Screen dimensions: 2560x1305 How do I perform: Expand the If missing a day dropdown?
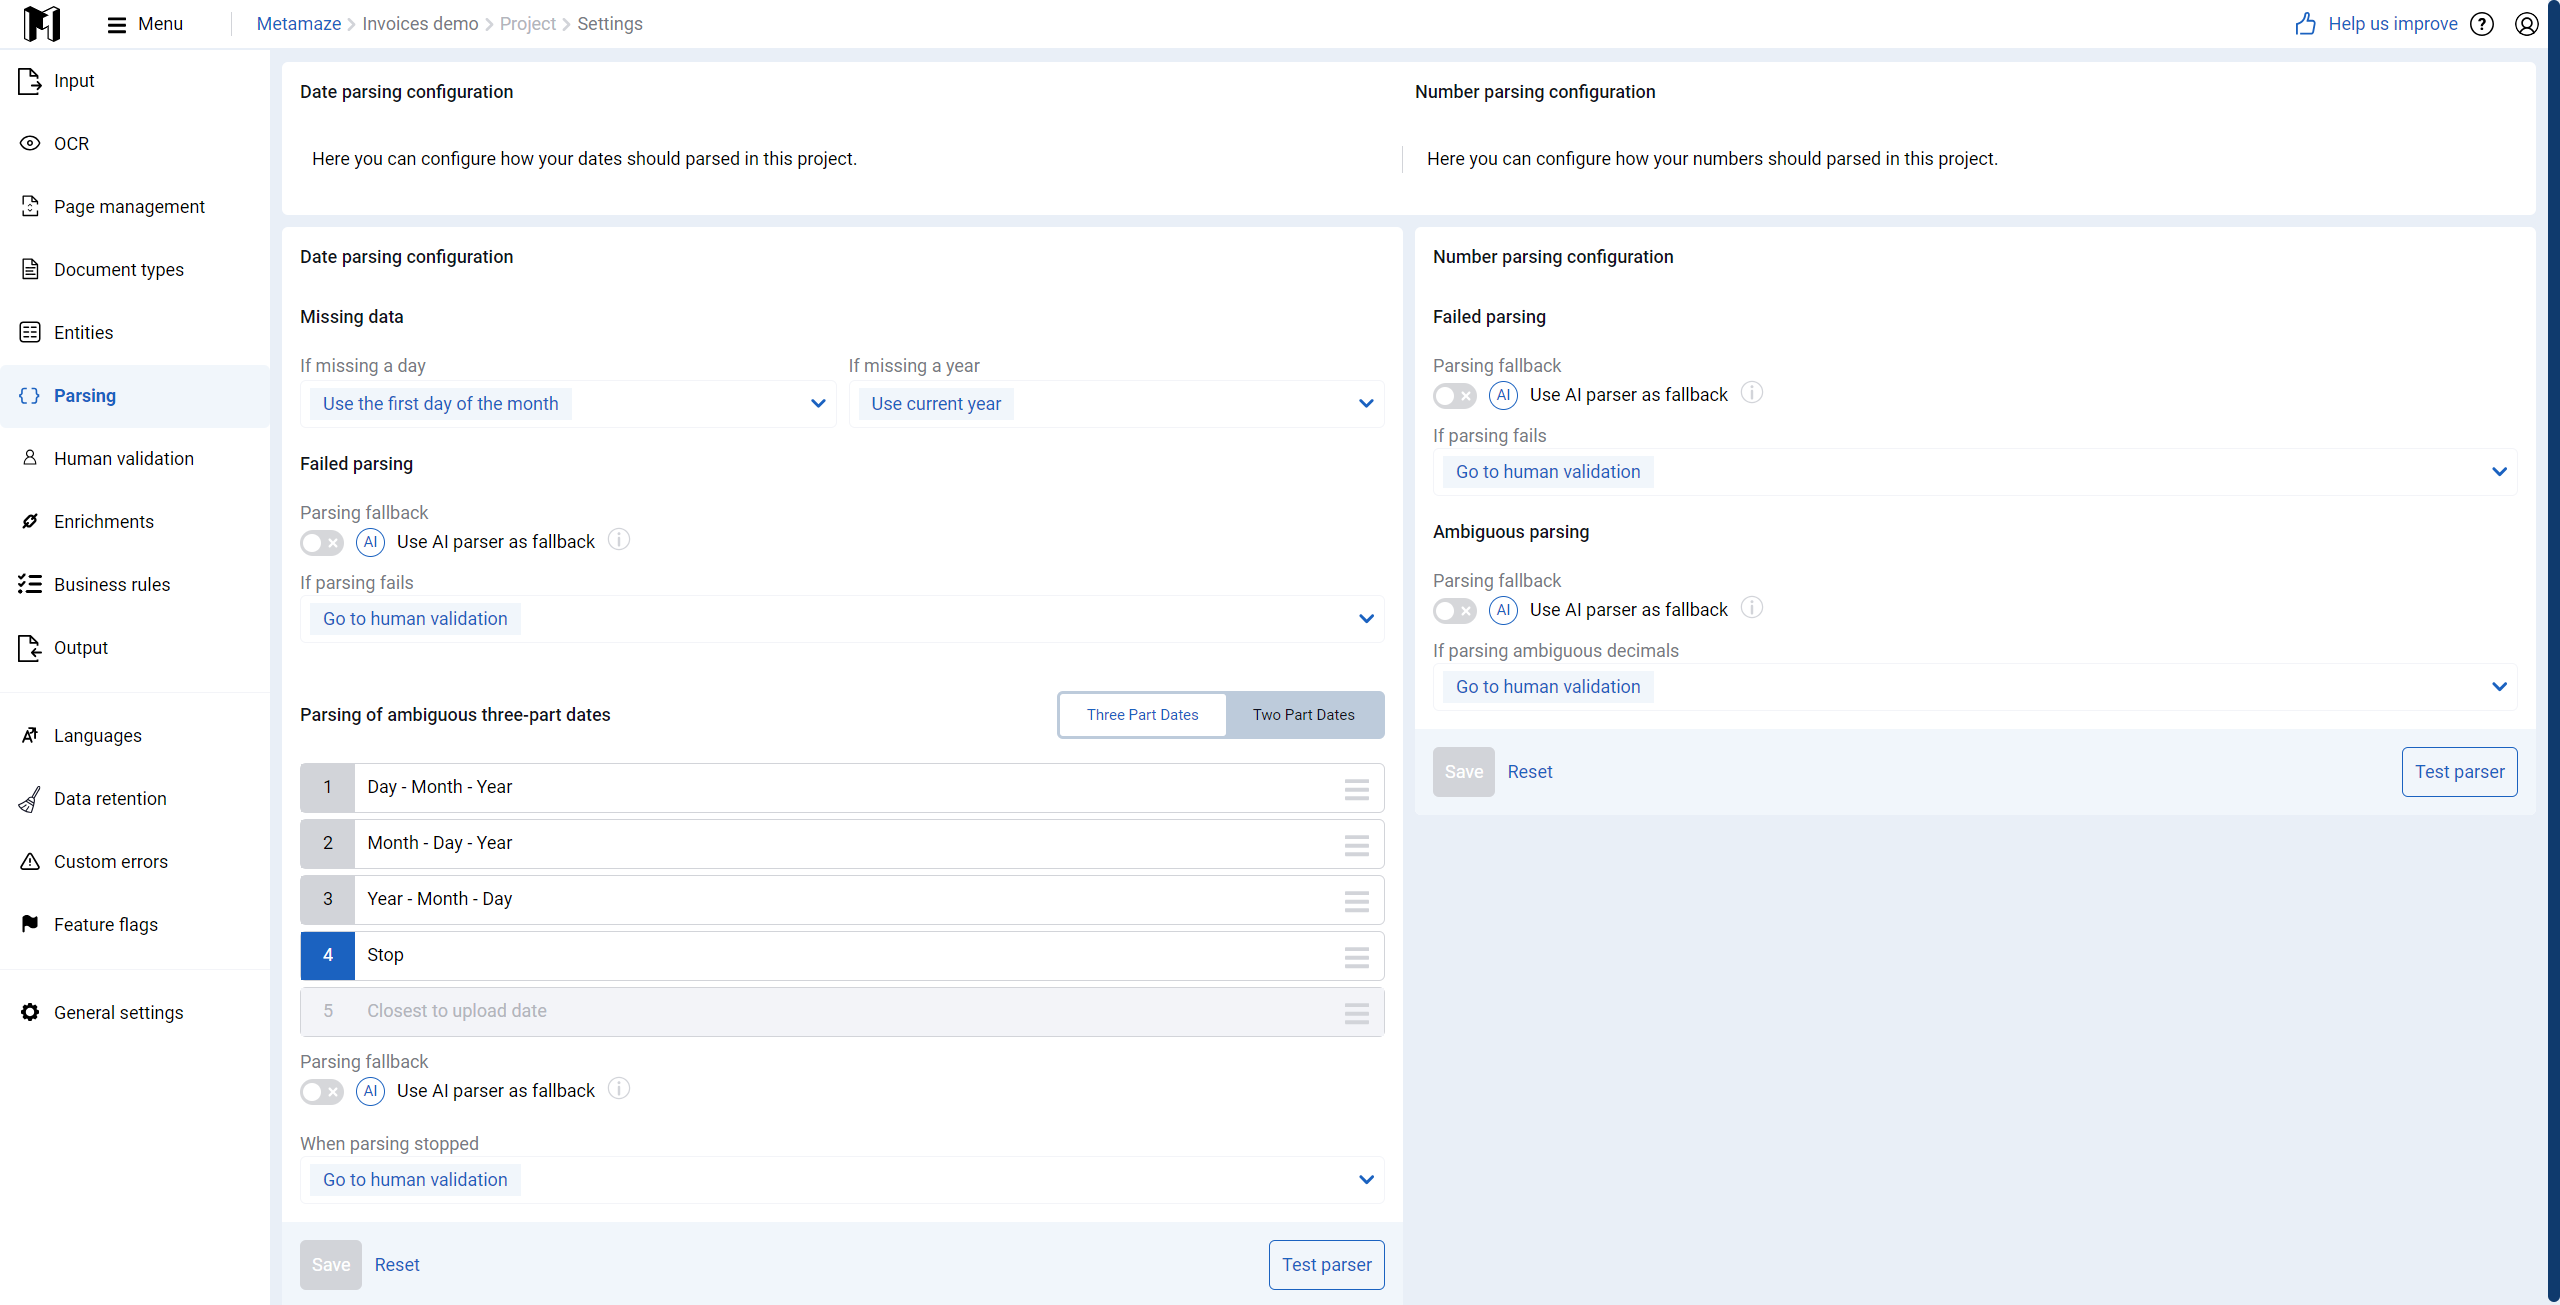pyautogui.click(x=568, y=404)
